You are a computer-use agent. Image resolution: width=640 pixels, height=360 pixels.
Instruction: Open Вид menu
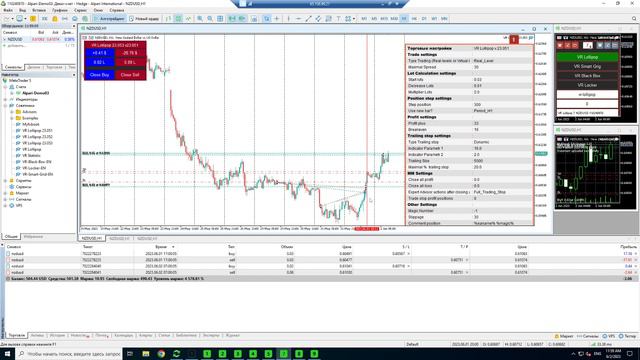pos(22,10)
